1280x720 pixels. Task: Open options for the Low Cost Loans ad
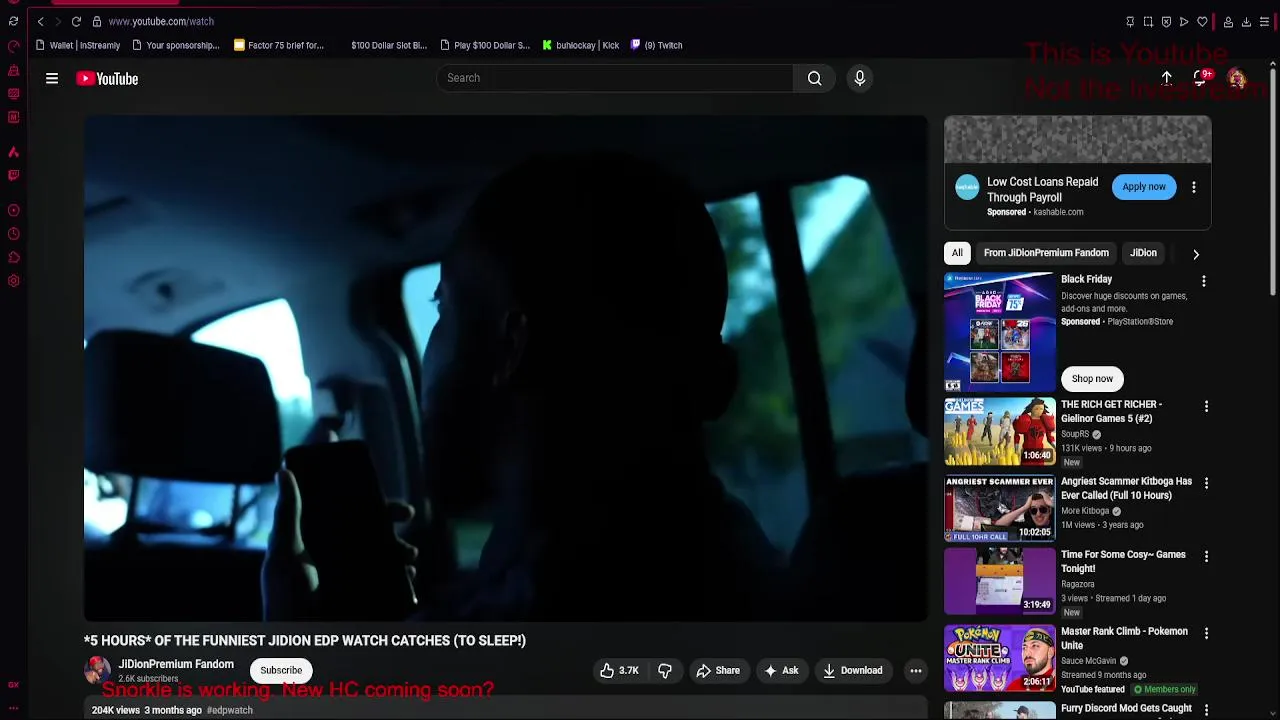click(x=1193, y=187)
